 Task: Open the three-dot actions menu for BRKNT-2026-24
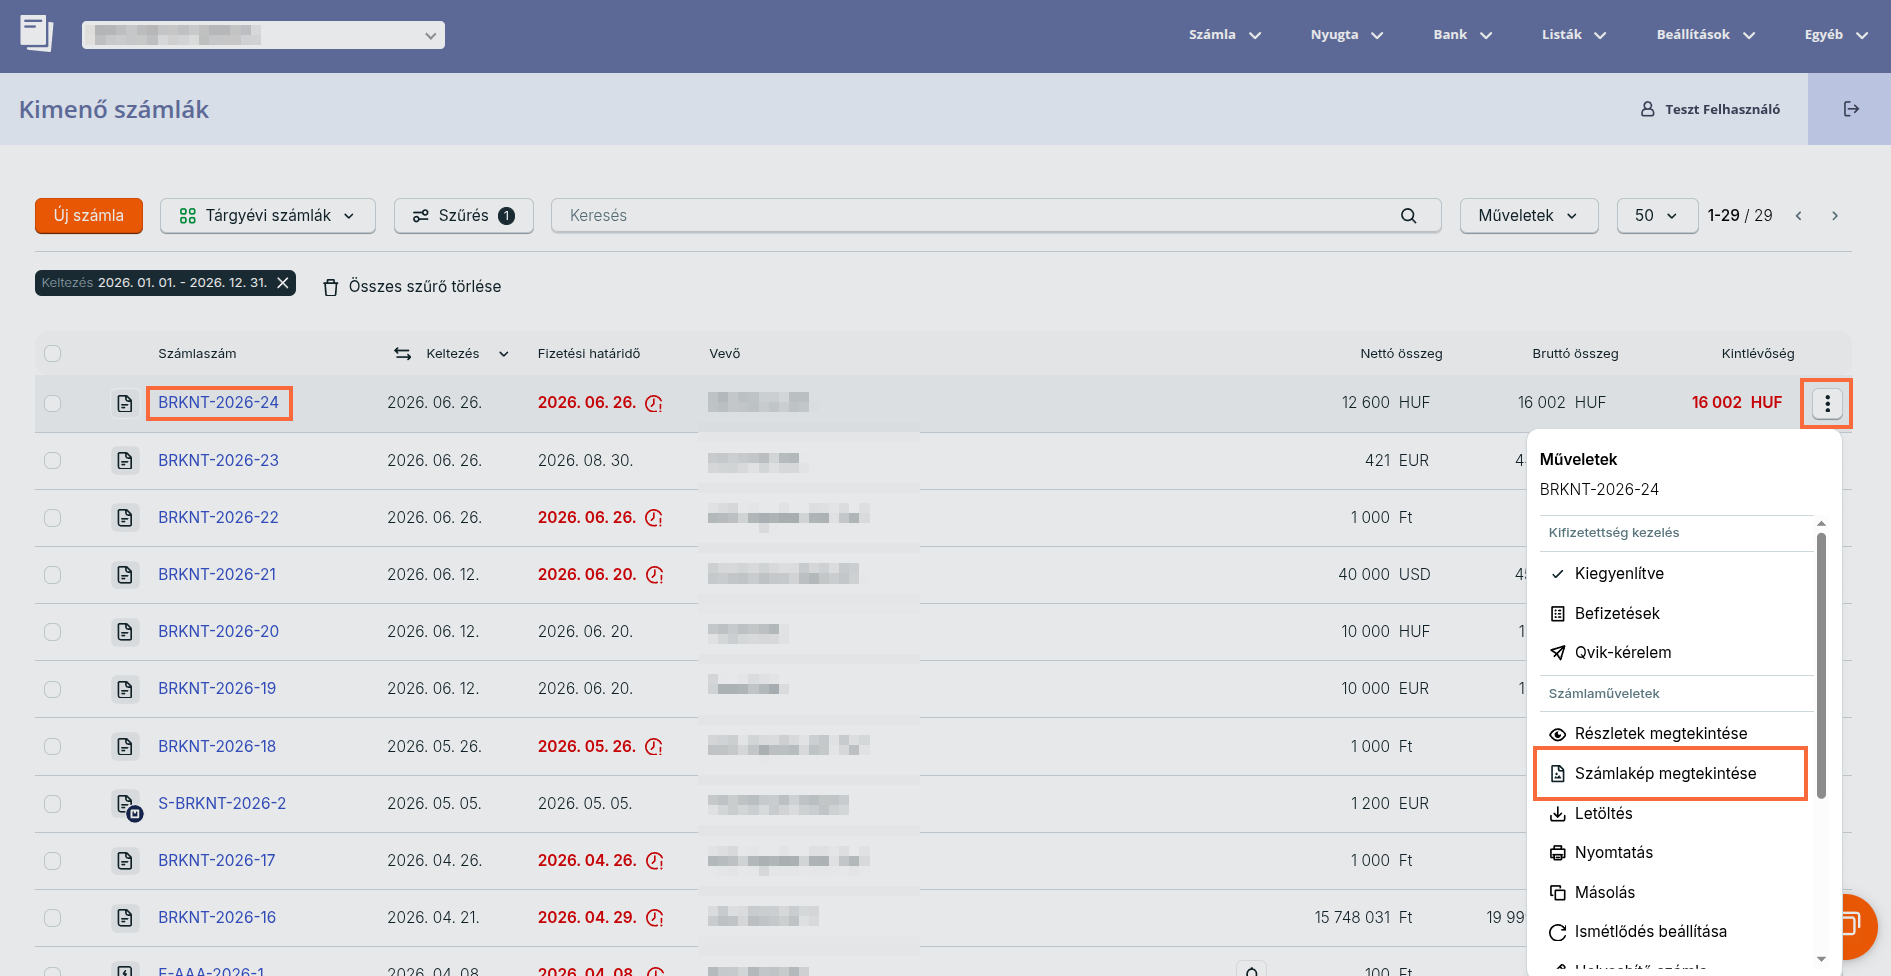(1827, 403)
